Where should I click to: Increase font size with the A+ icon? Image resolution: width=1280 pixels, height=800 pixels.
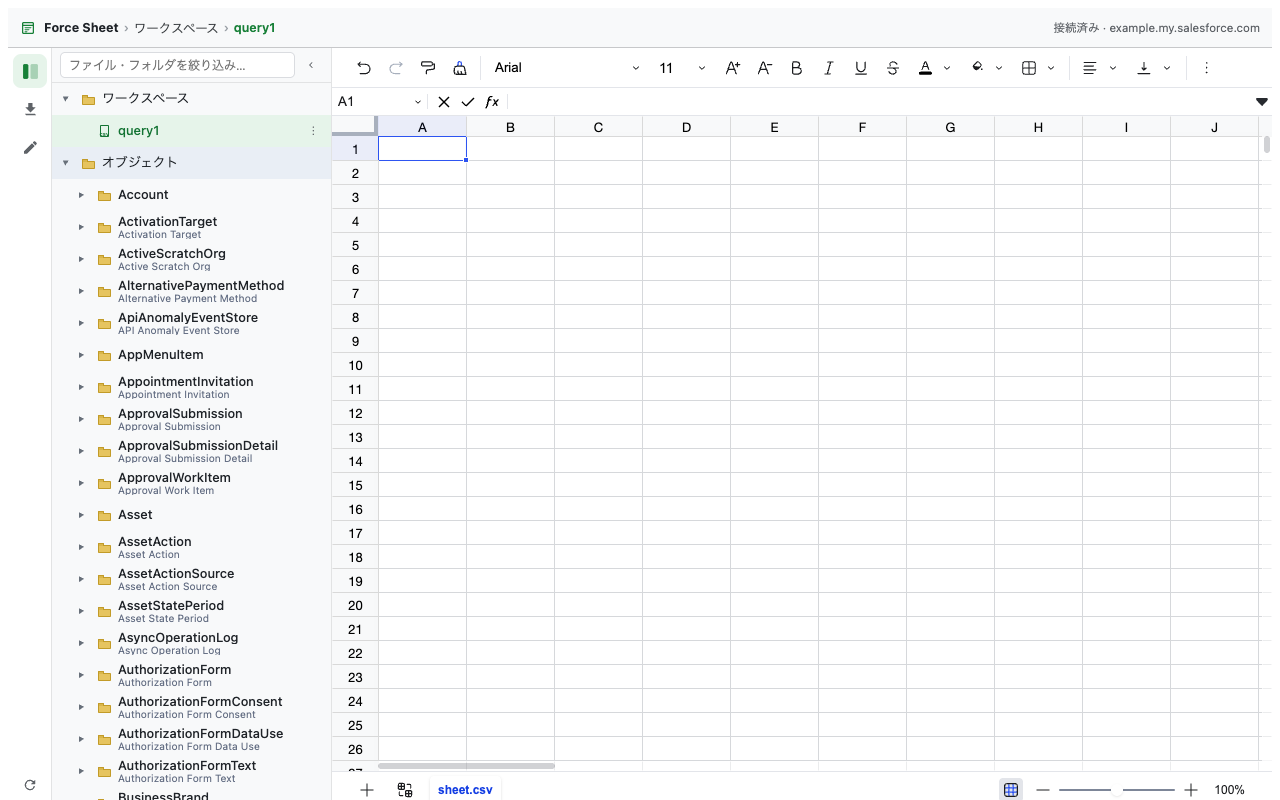(x=733, y=68)
